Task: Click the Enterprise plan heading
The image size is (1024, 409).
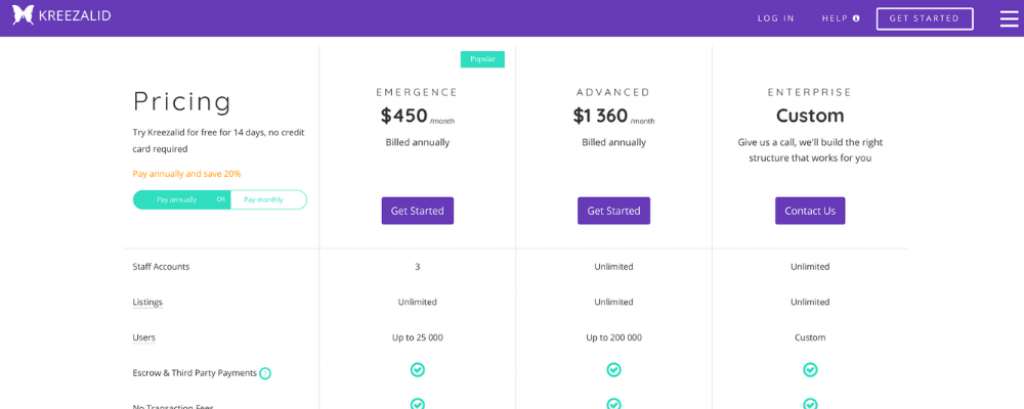Action: pos(810,92)
